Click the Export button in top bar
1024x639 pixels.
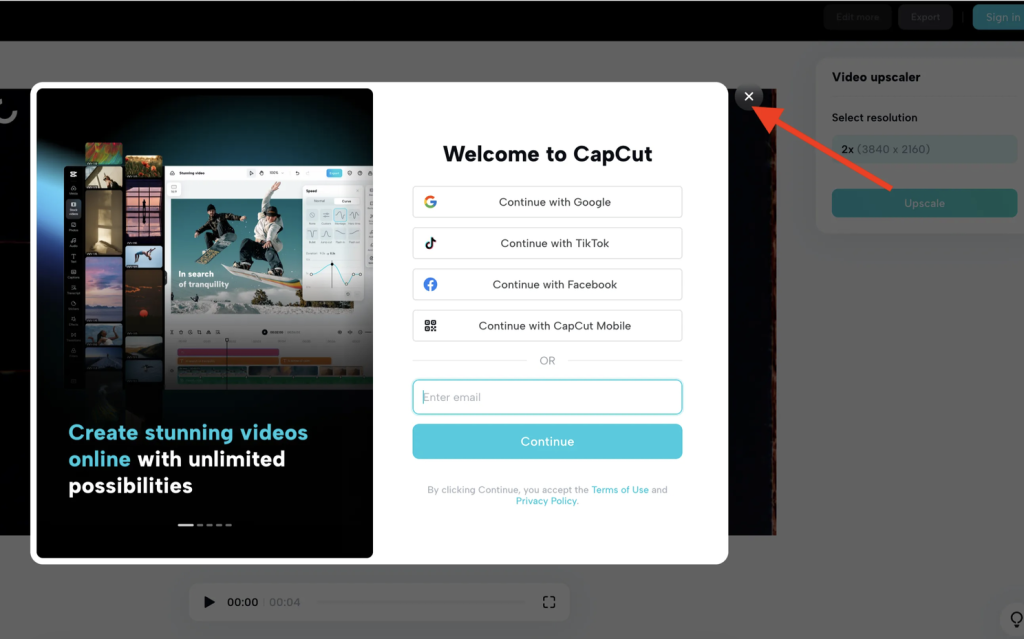pyautogui.click(x=925, y=17)
